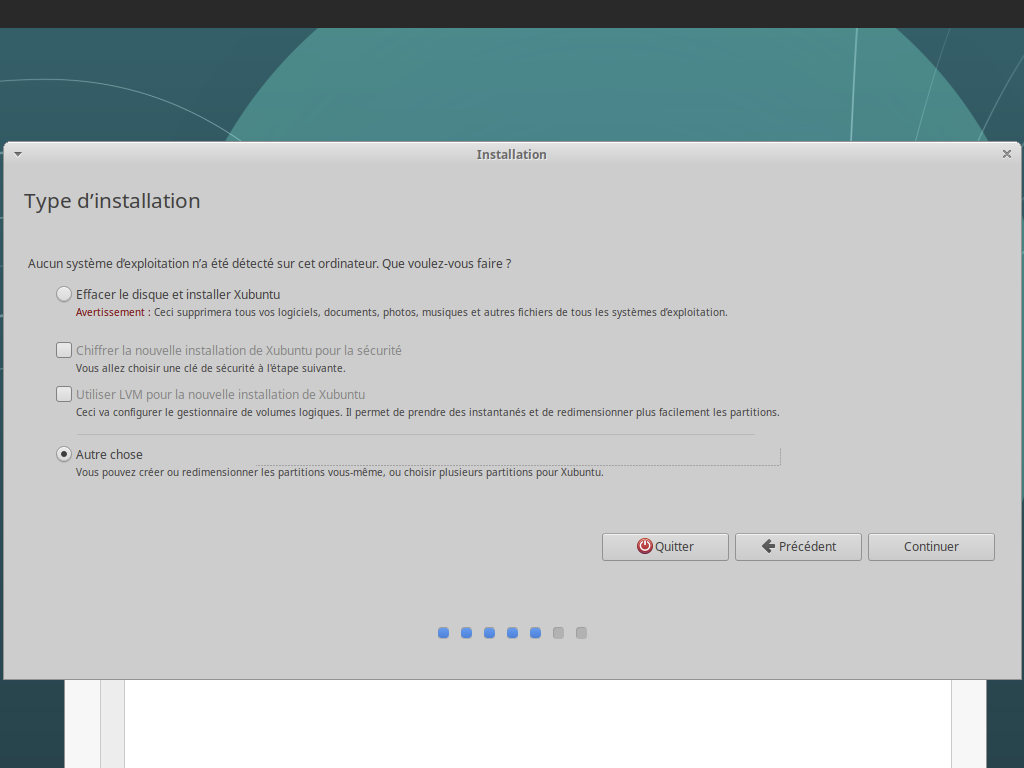Image resolution: width=1024 pixels, height=768 pixels.
Task: Select 'Effacer le disque et installer Xubuntu'
Action: tap(65, 294)
